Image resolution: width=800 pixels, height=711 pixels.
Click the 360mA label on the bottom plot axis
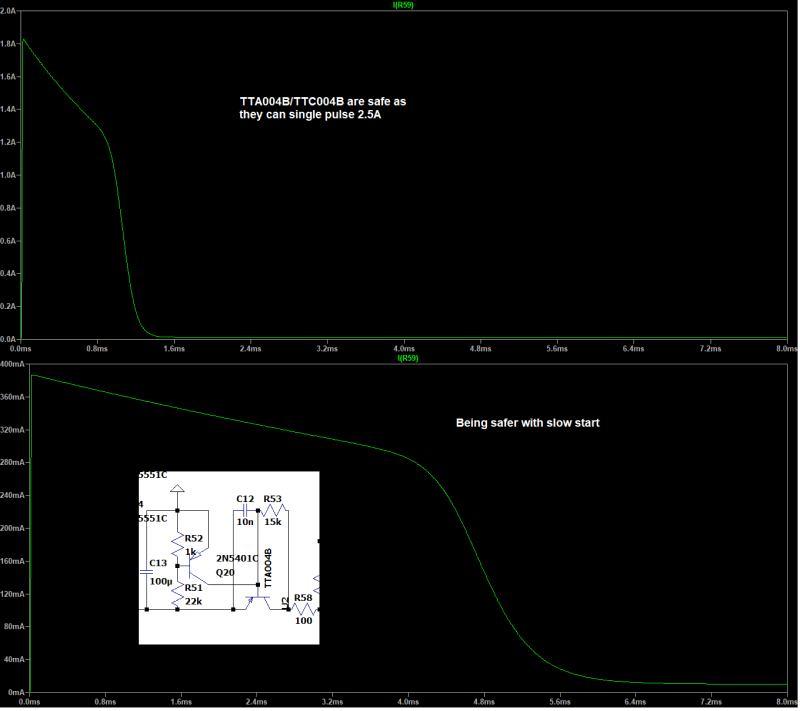point(12,397)
